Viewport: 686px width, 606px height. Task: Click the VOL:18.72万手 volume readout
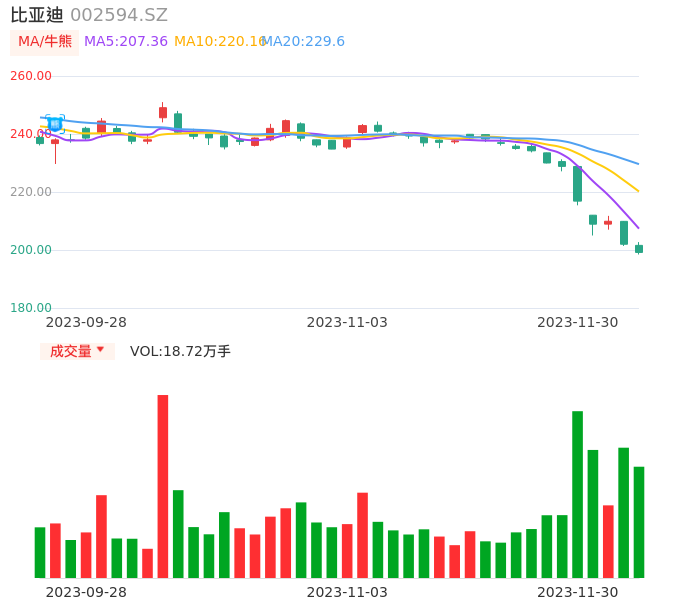(180, 351)
